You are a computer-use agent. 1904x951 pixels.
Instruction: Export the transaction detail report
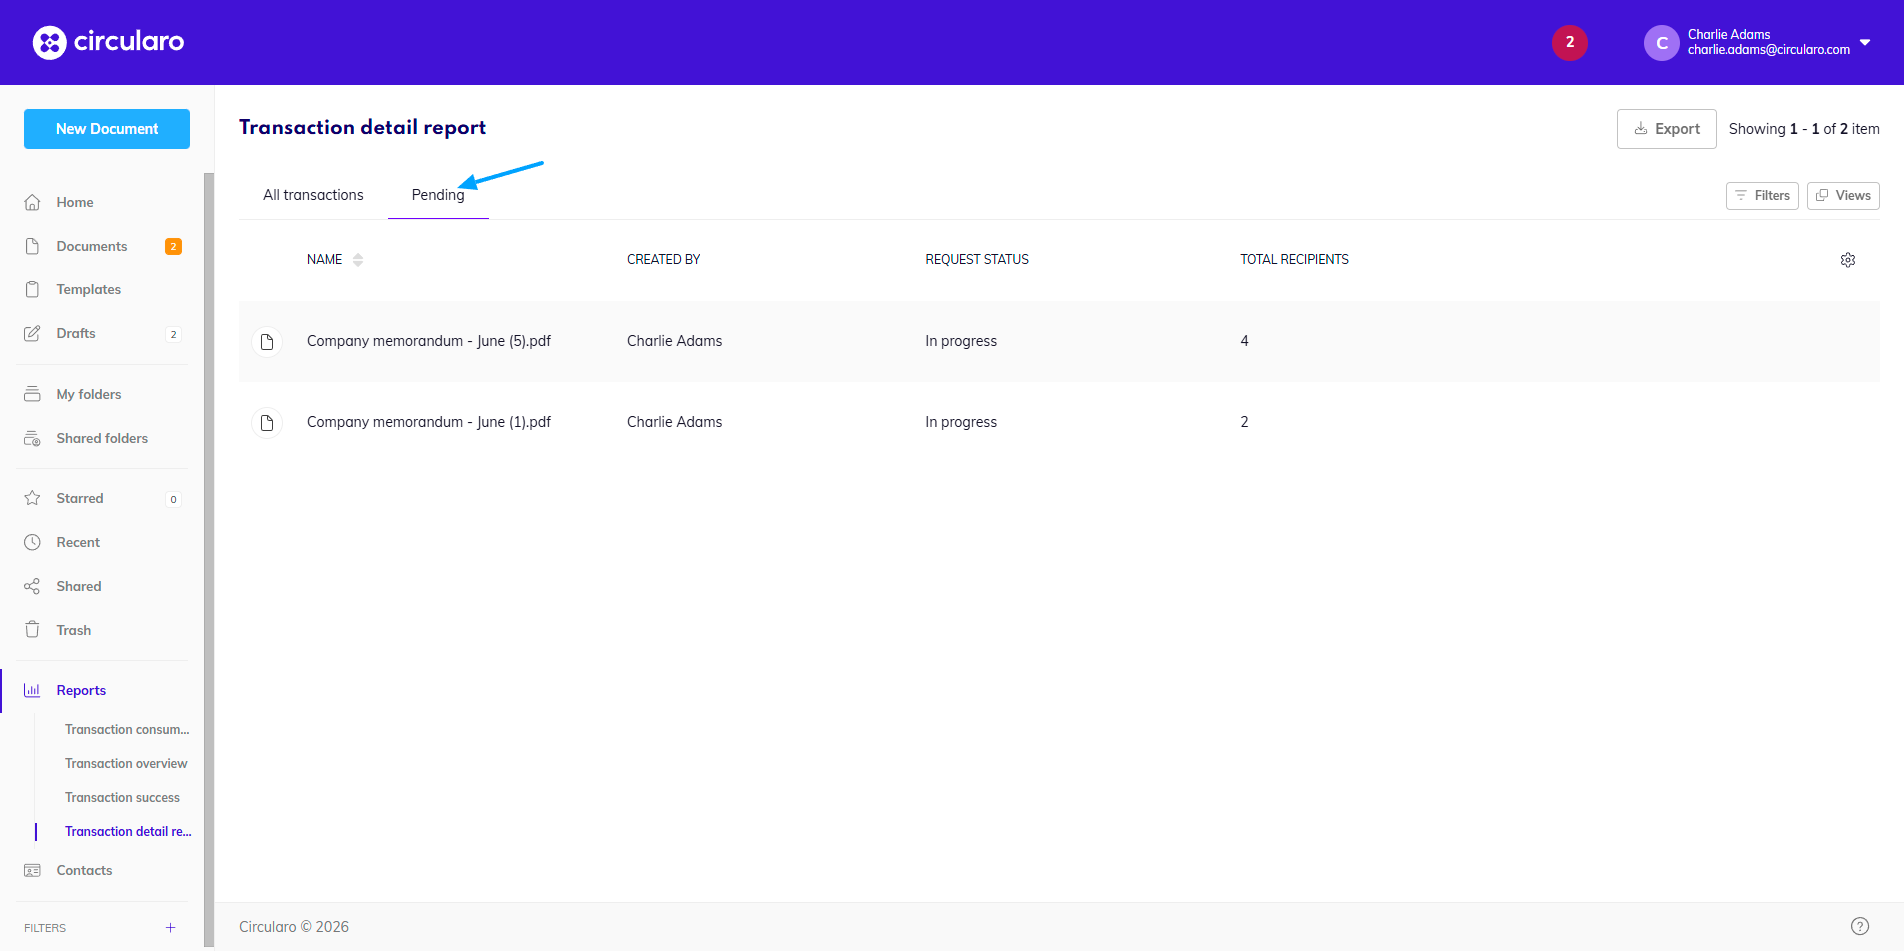click(x=1666, y=129)
